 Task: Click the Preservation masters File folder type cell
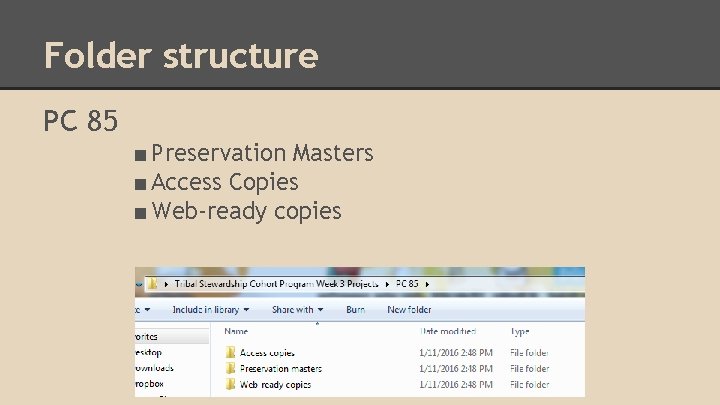click(x=529, y=368)
